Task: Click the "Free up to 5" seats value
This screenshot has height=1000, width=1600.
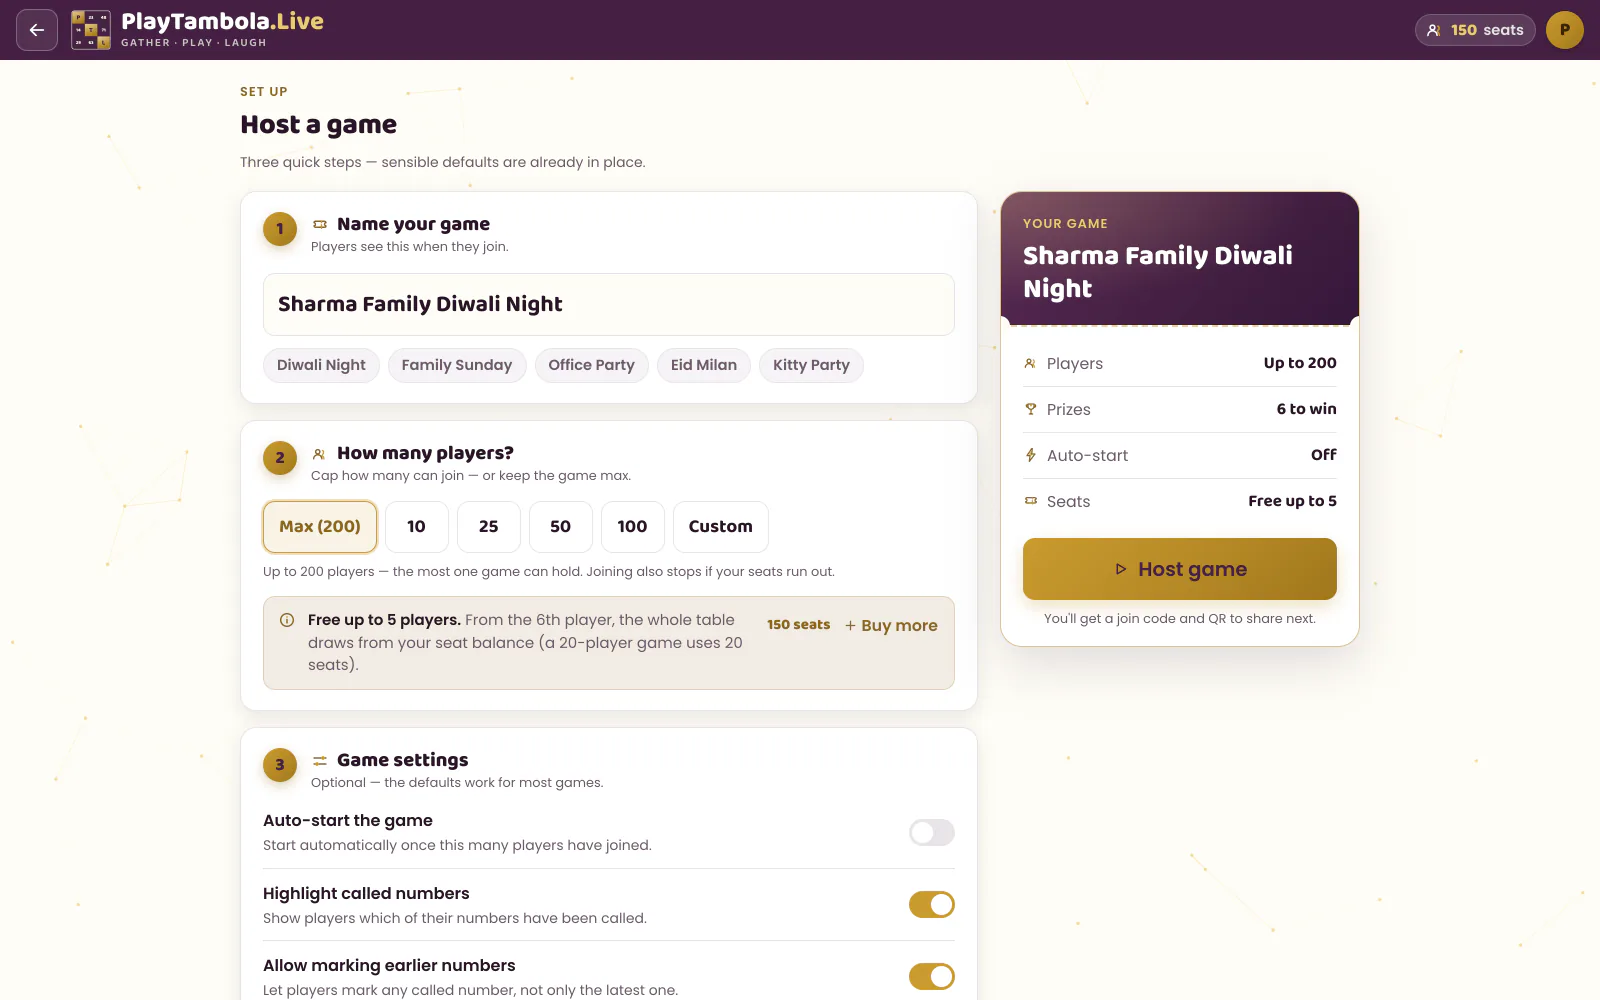Action: tap(1292, 501)
